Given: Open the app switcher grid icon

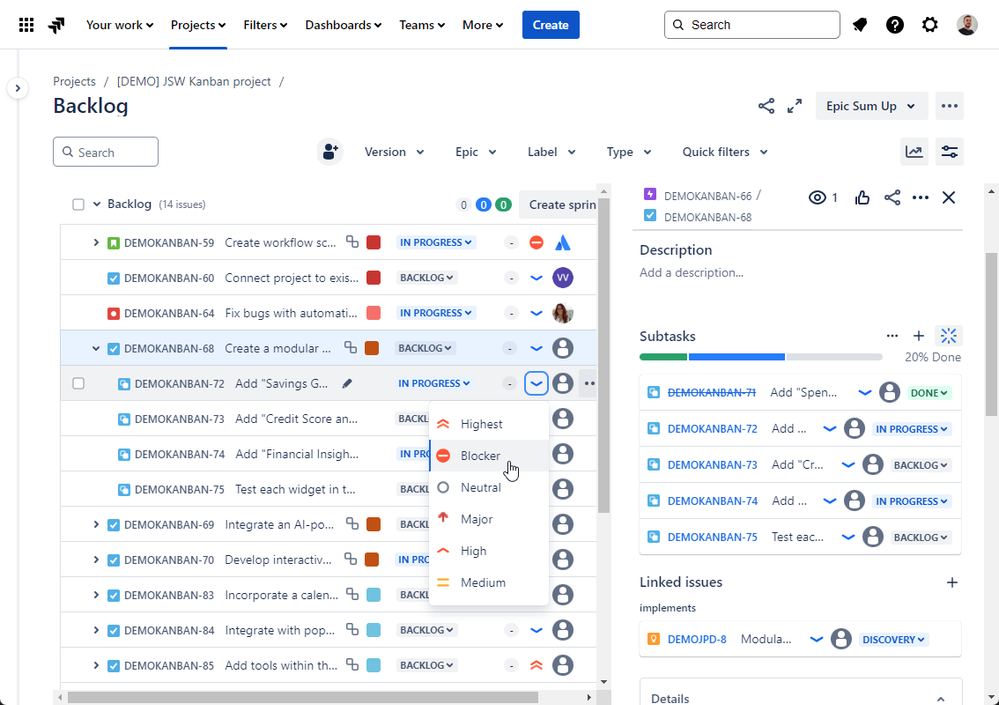Looking at the screenshot, I should (26, 25).
